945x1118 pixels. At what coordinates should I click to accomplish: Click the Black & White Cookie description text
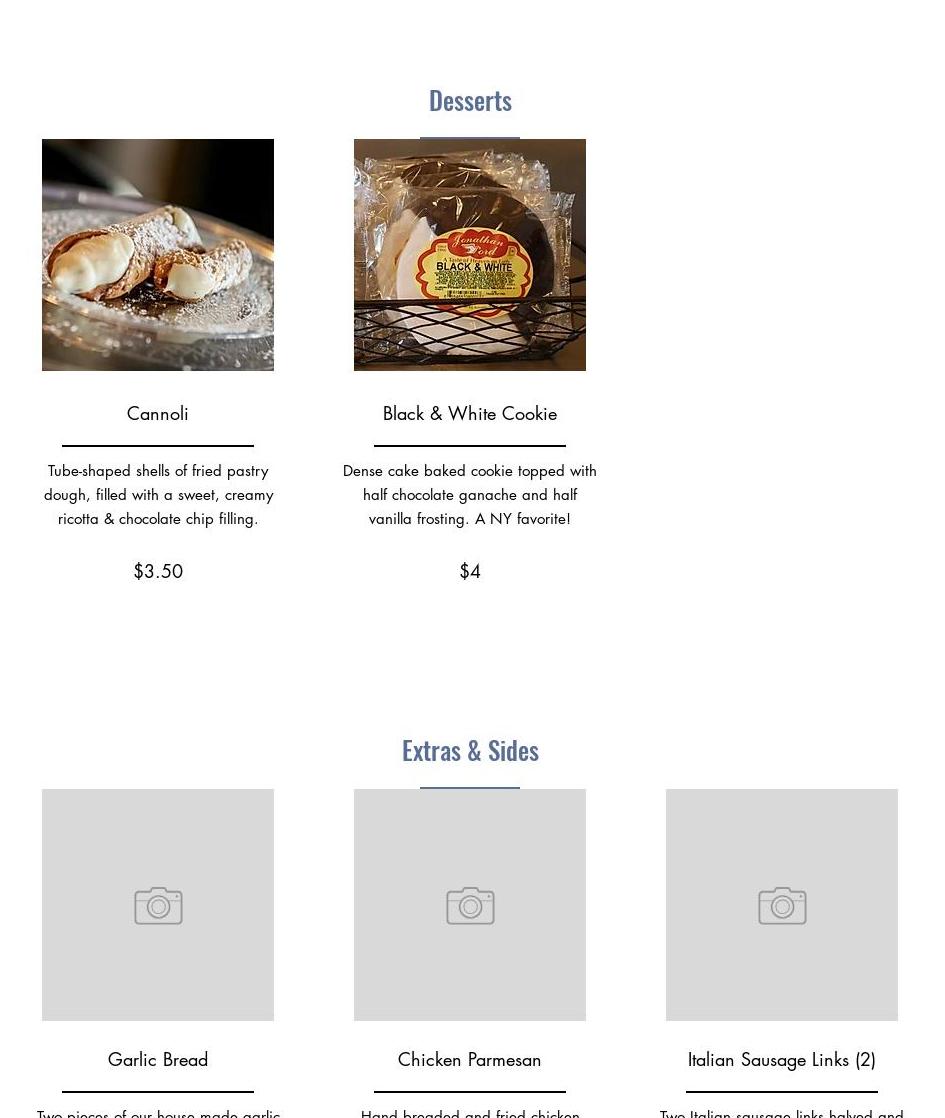point(469,495)
